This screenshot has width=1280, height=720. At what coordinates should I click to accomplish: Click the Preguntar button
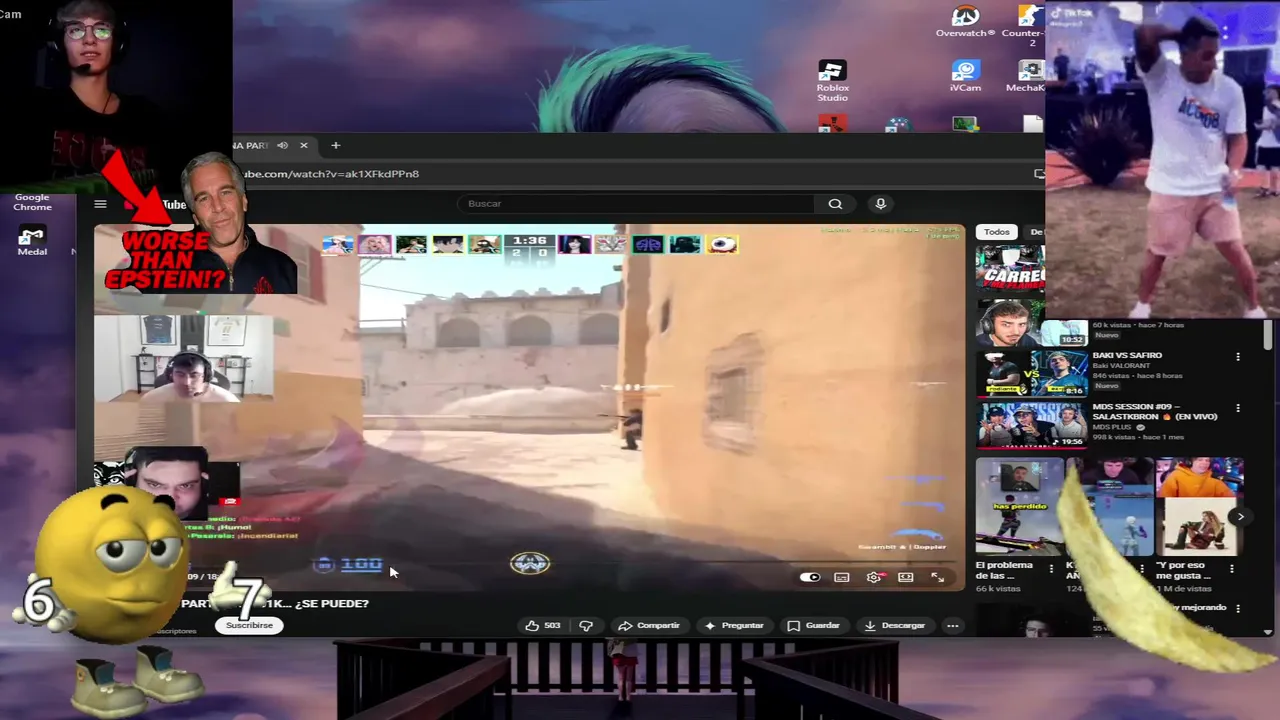[x=734, y=625]
